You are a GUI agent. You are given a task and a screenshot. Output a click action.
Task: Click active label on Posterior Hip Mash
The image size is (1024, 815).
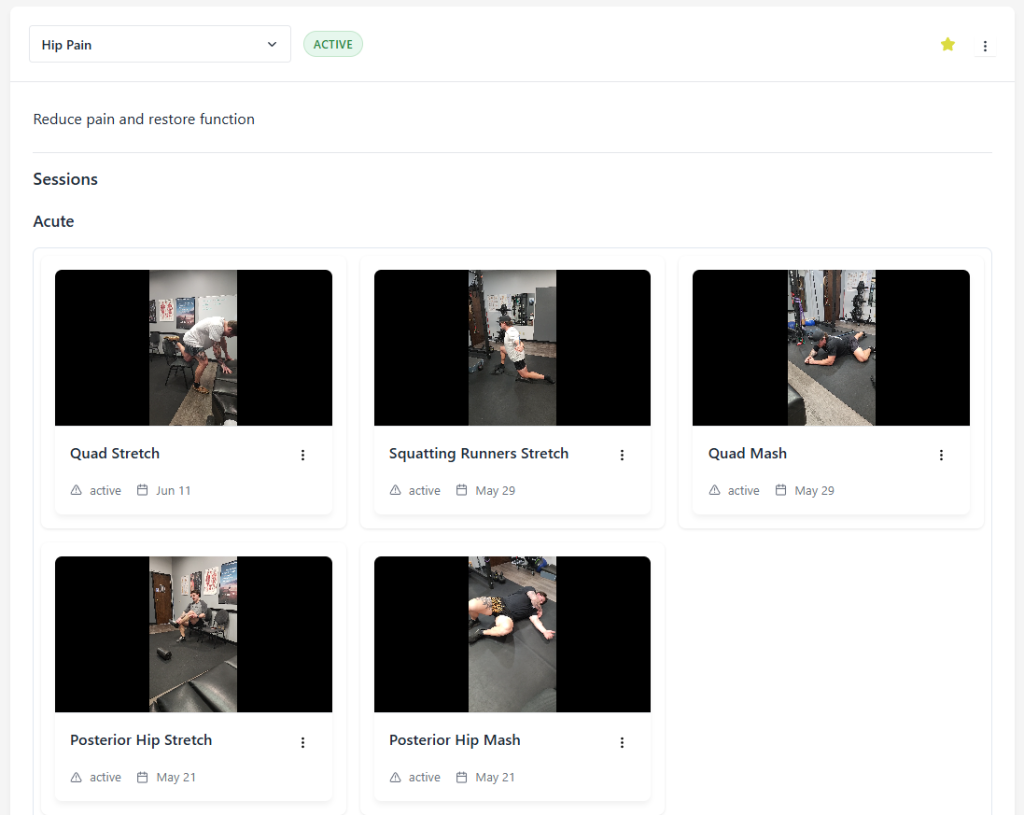point(424,777)
